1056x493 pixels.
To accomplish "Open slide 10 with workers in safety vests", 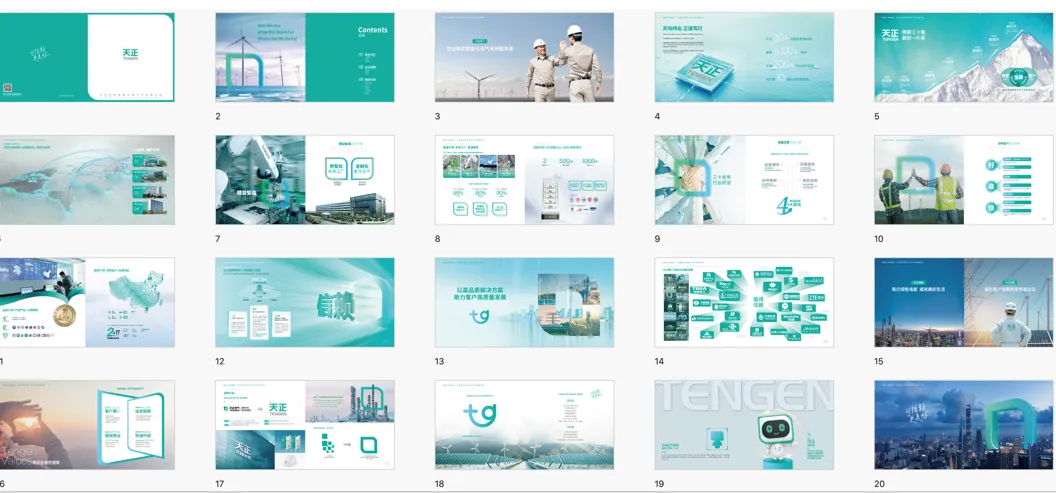I will click(x=964, y=180).
